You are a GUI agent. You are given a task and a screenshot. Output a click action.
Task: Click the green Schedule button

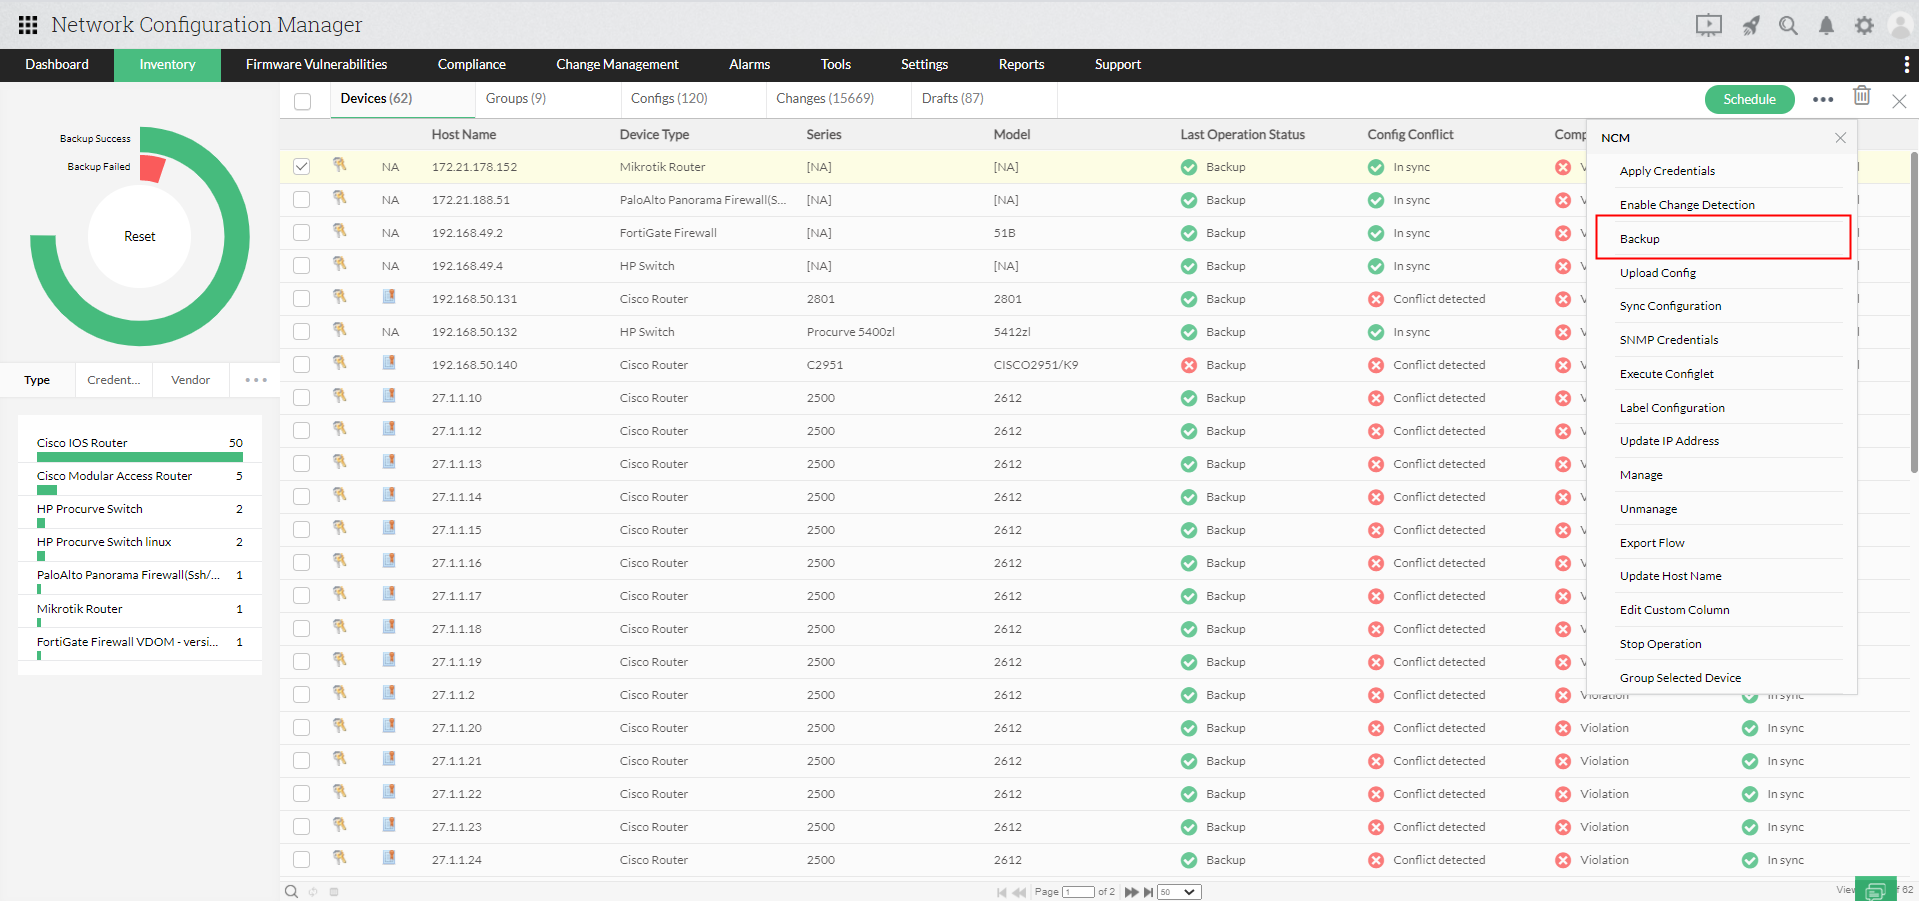(1748, 99)
